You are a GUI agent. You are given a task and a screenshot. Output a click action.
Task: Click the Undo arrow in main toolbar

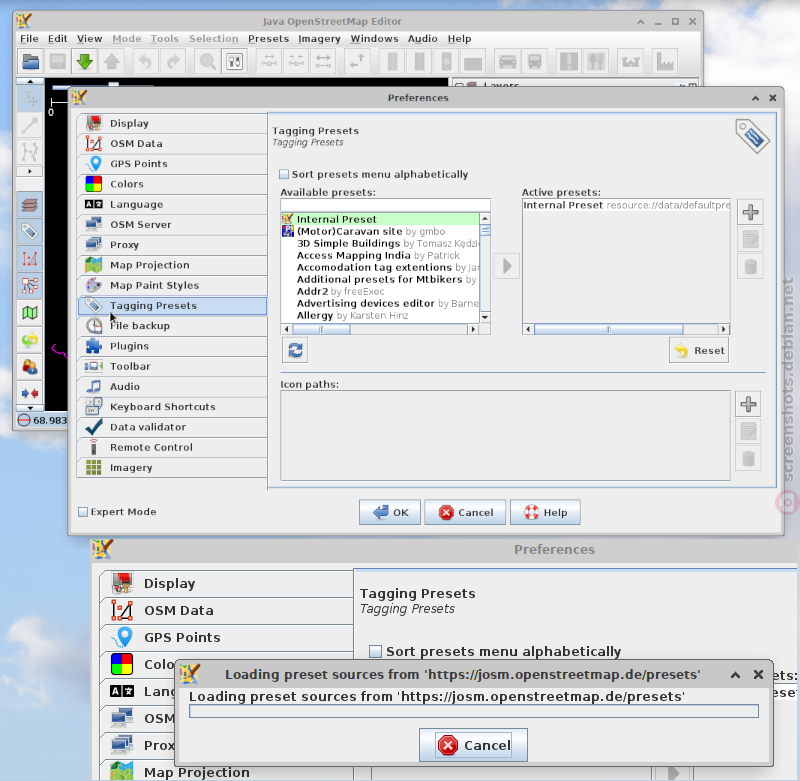[145, 62]
